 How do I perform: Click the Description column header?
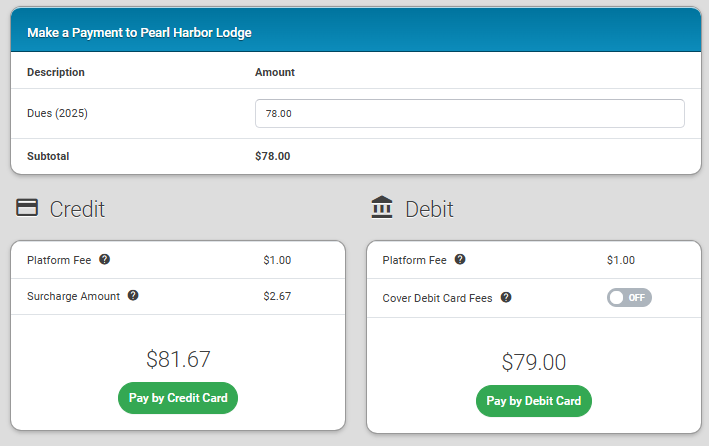[x=56, y=72]
